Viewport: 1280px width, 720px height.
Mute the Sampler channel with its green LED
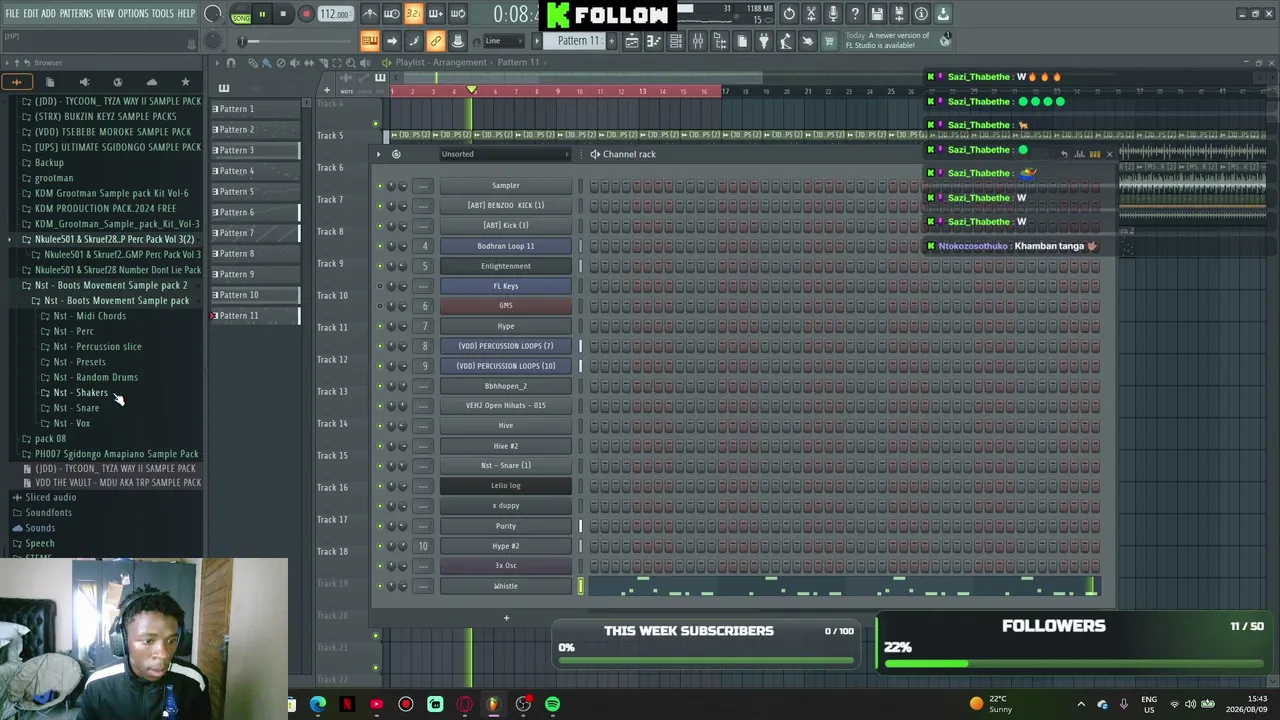click(x=380, y=186)
